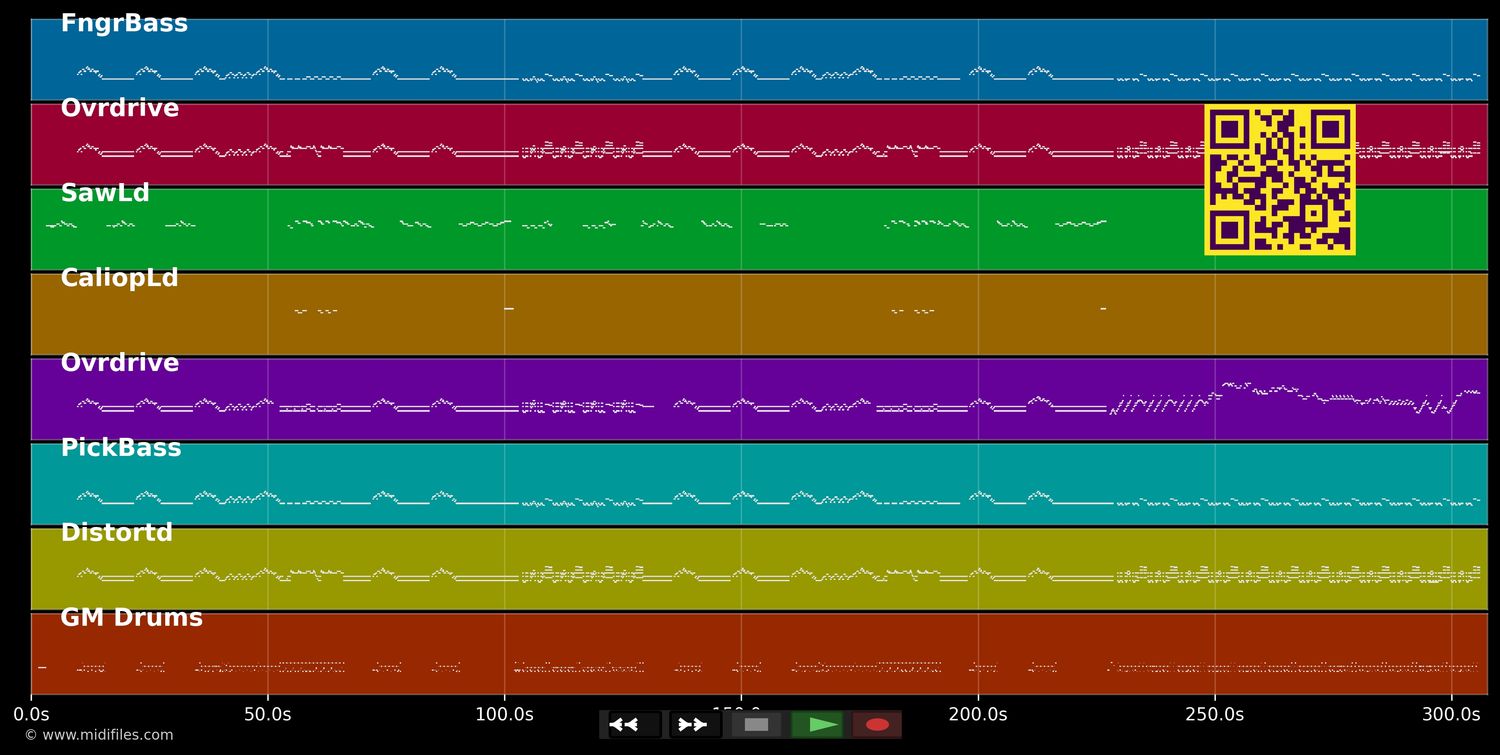Click the QR code overlay

click(1280, 178)
